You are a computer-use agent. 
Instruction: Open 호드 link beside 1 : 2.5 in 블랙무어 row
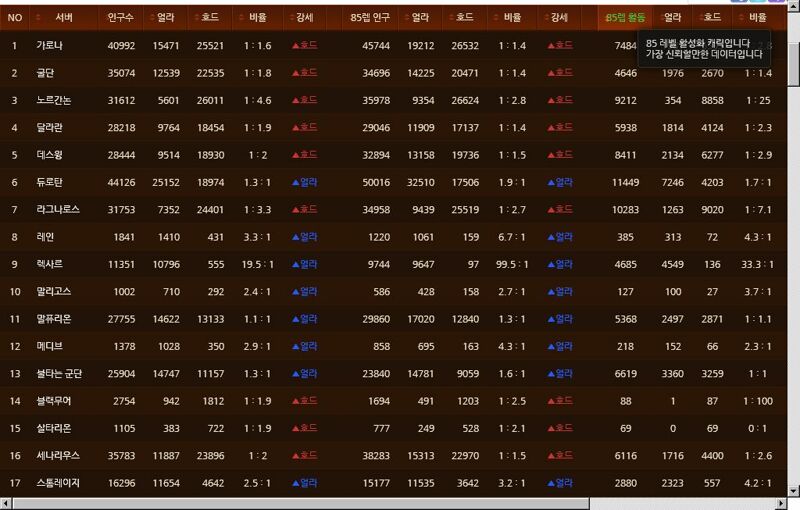click(560, 401)
